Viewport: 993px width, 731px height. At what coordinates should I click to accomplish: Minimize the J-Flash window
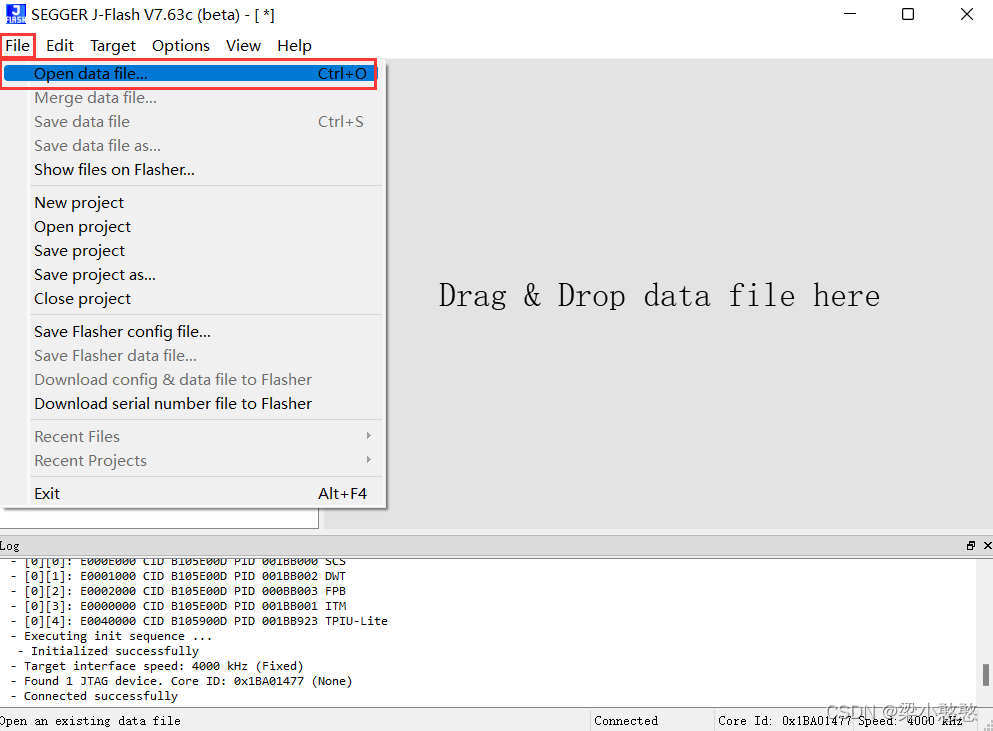pos(850,14)
